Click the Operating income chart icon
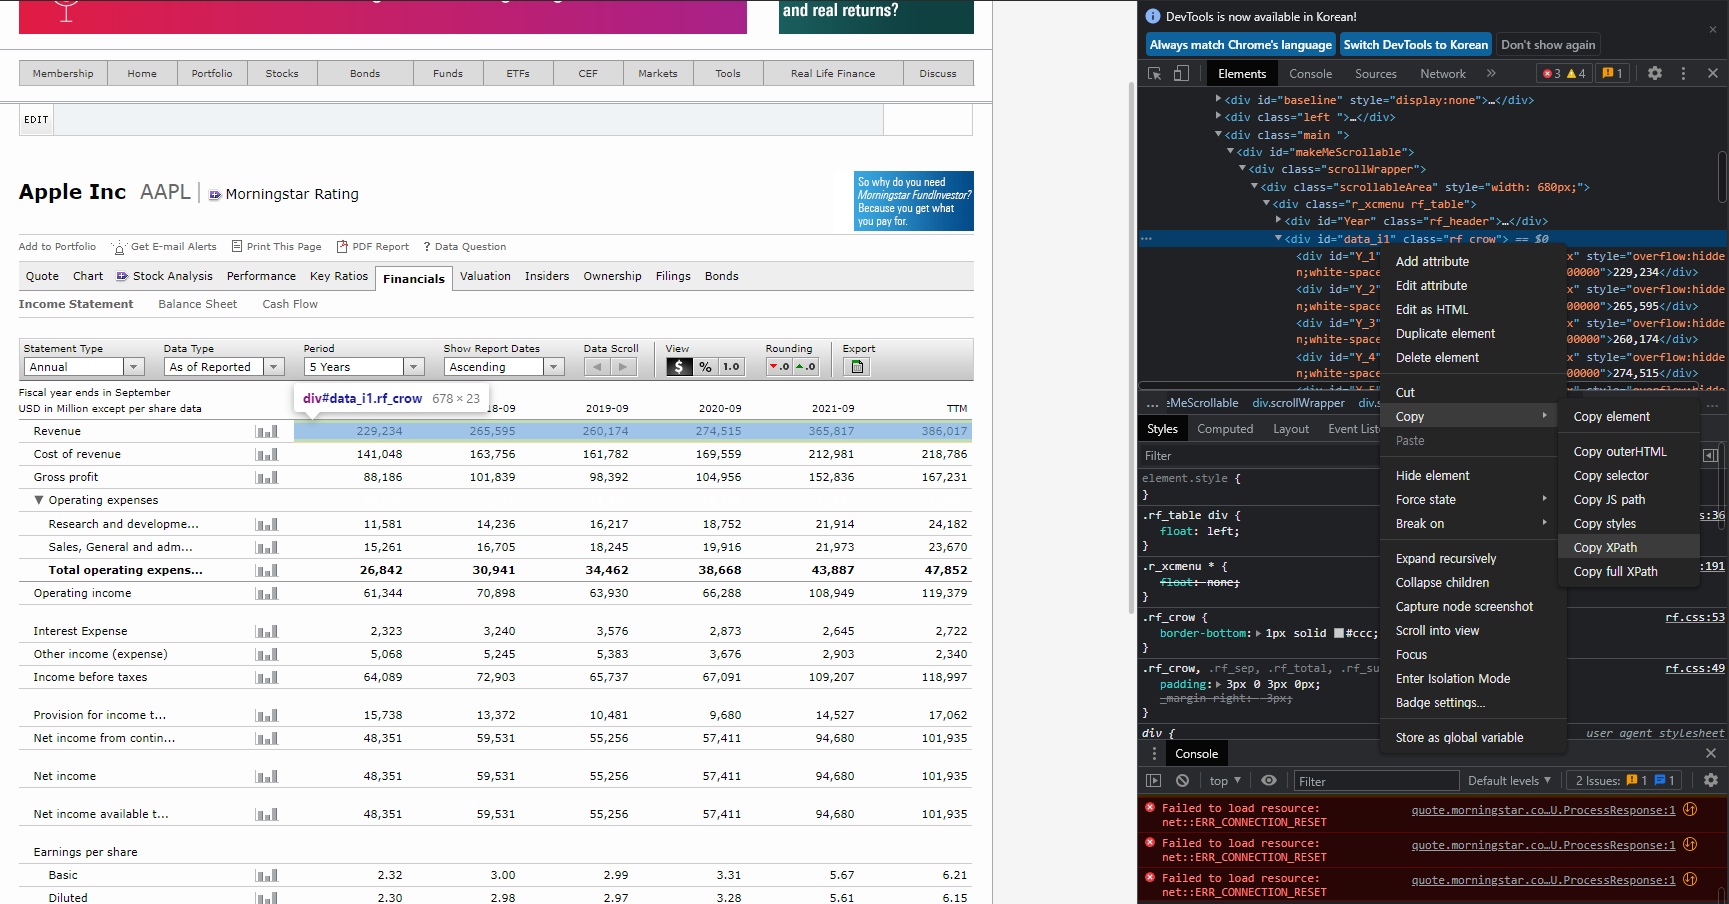 tap(267, 594)
